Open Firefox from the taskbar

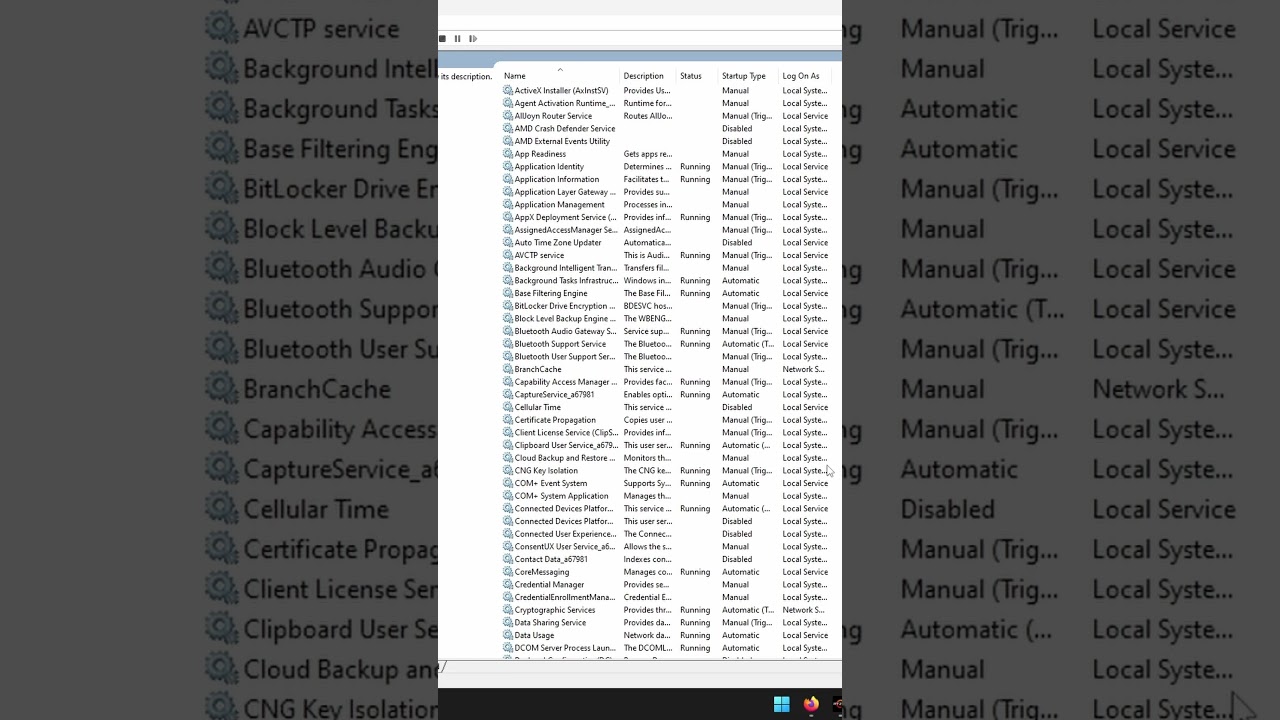coord(811,704)
